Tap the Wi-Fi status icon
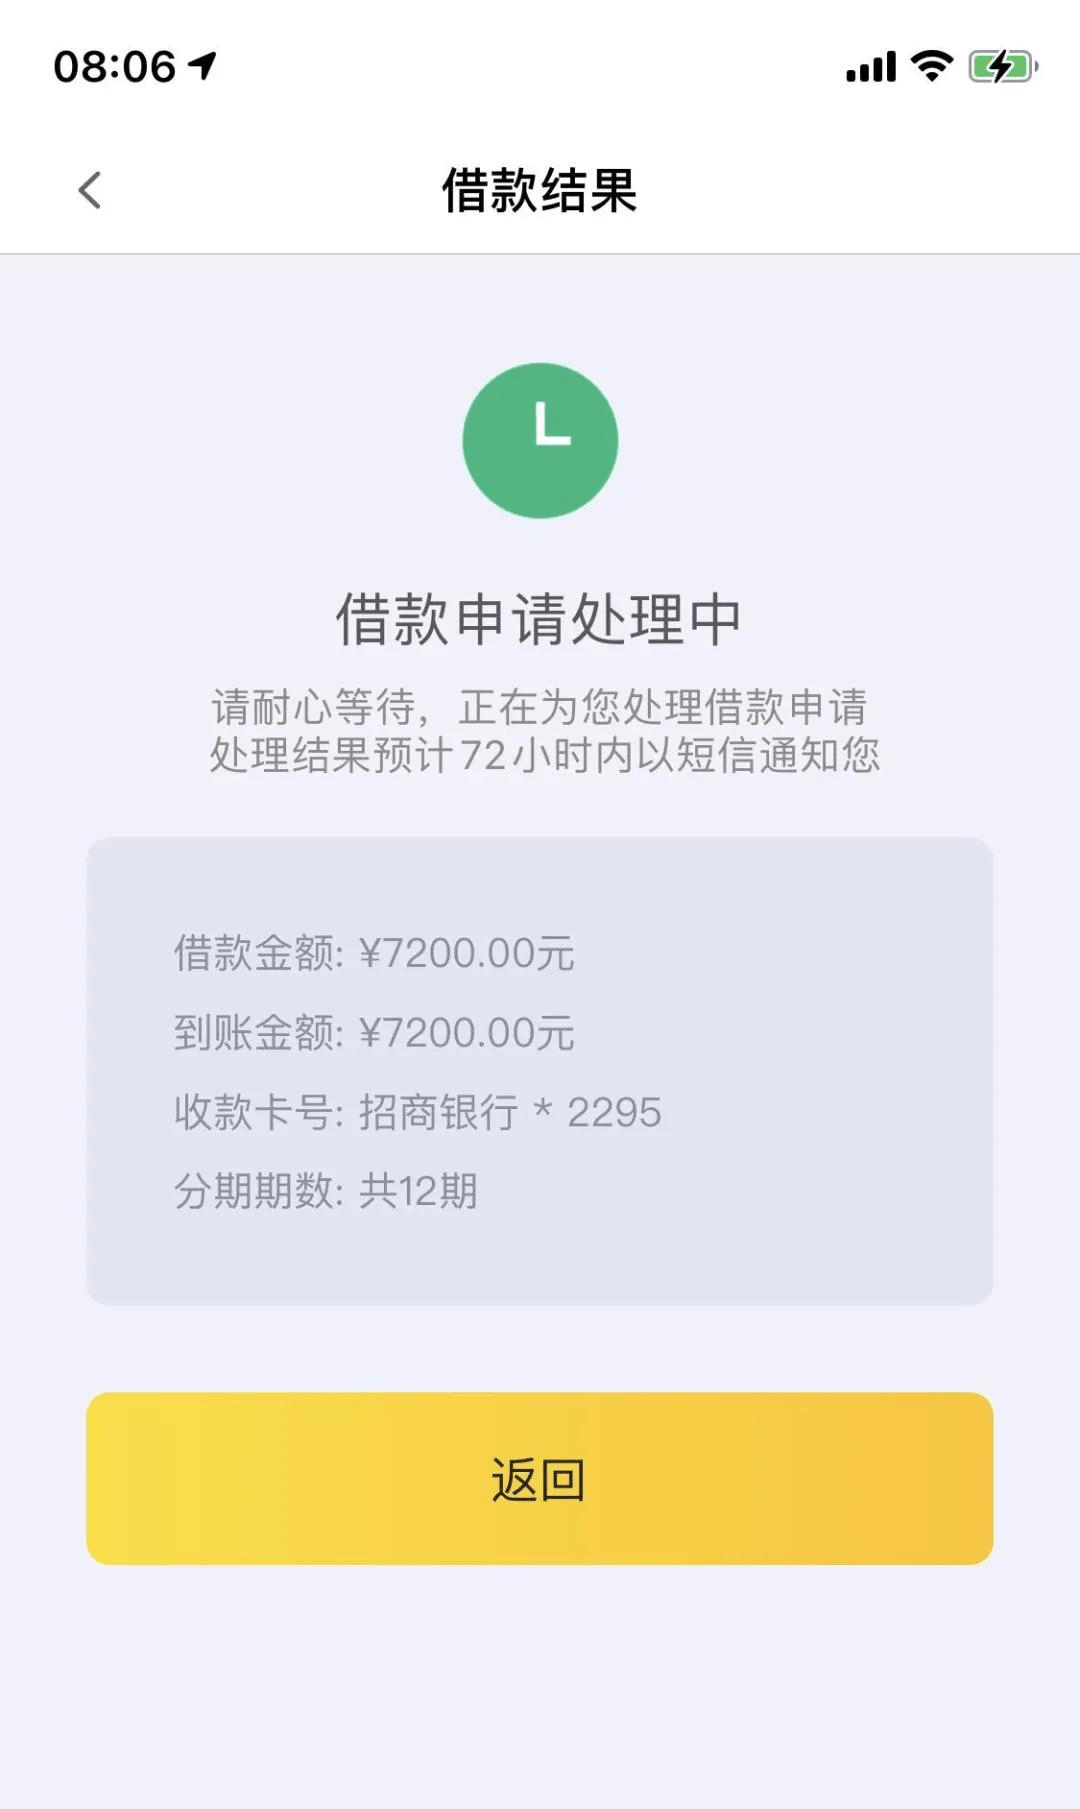This screenshot has width=1080, height=1809. (x=932, y=66)
